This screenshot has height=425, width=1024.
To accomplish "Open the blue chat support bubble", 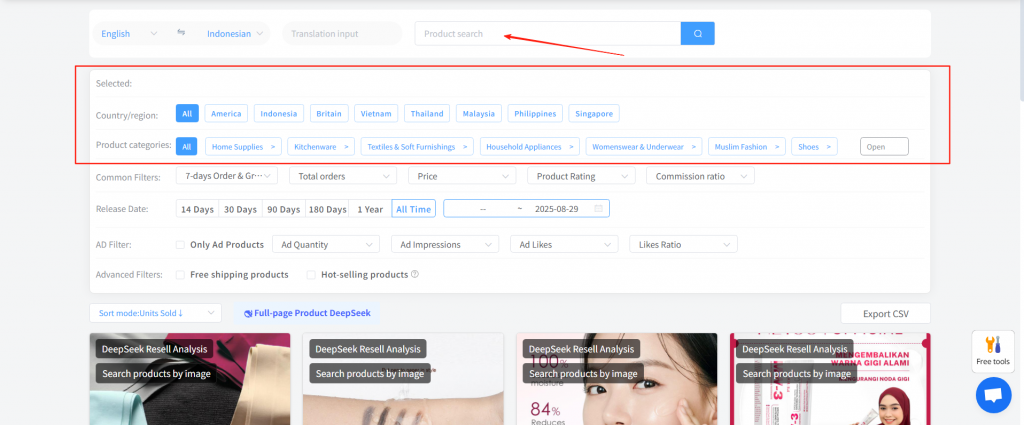I will pyautogui.click(x=993, y=395).
